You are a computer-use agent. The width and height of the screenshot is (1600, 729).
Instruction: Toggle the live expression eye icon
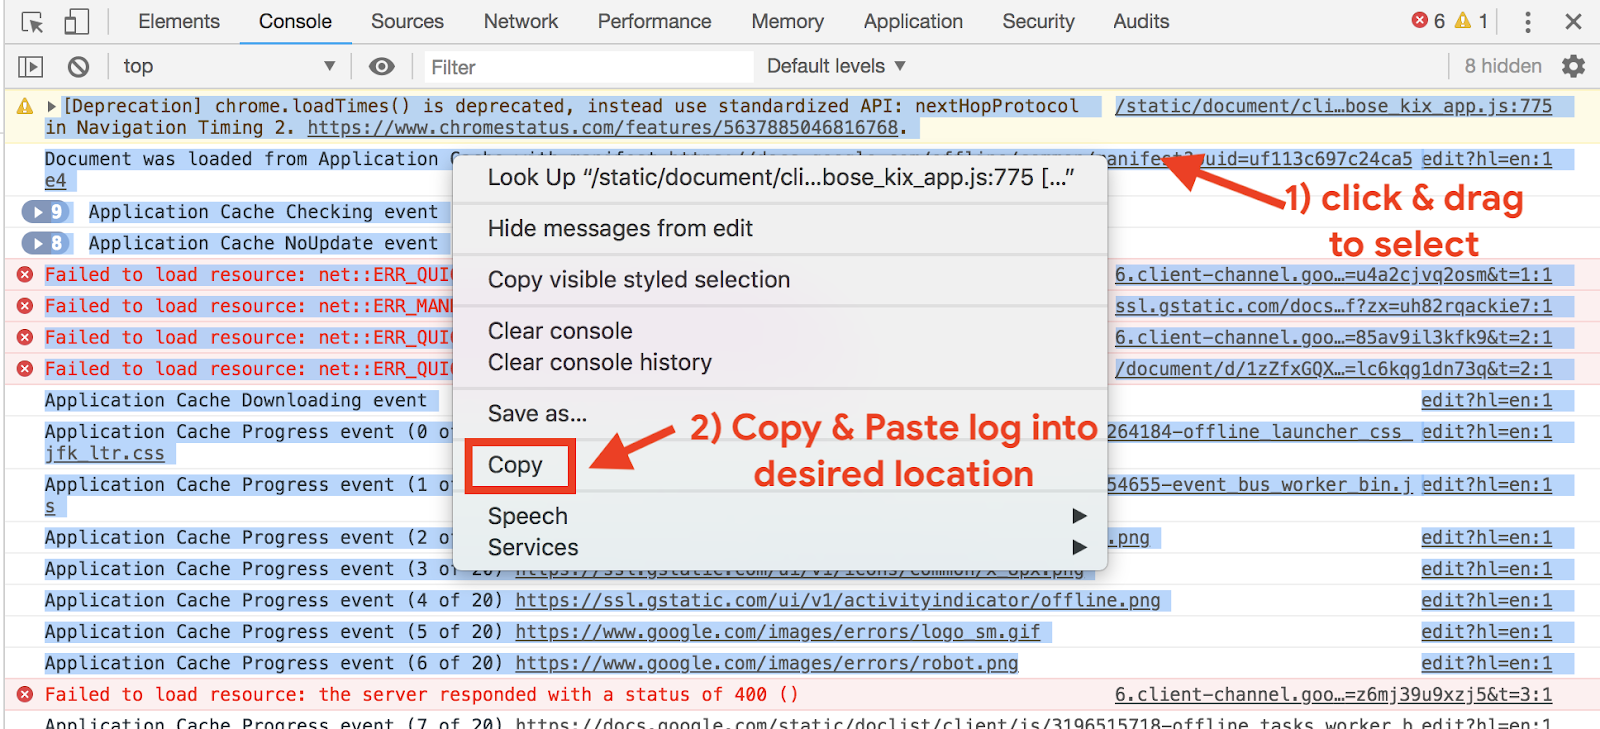coord(381,67)
